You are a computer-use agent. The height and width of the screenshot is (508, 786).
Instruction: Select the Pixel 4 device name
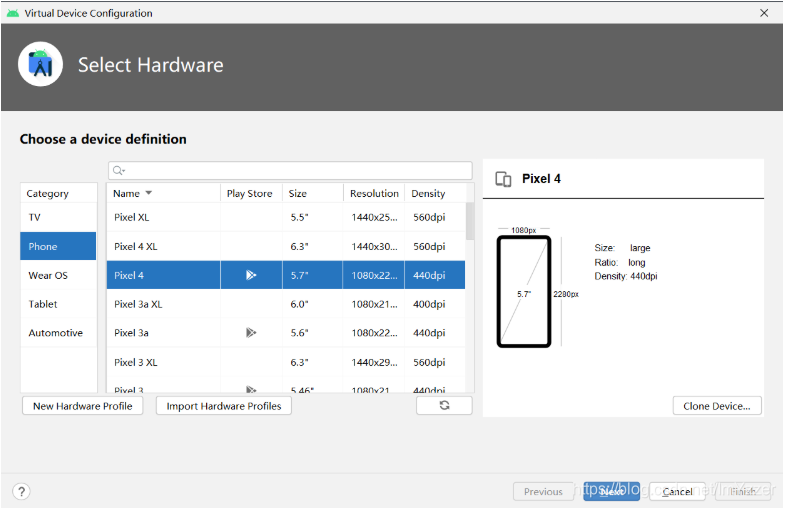click(129, 275)
